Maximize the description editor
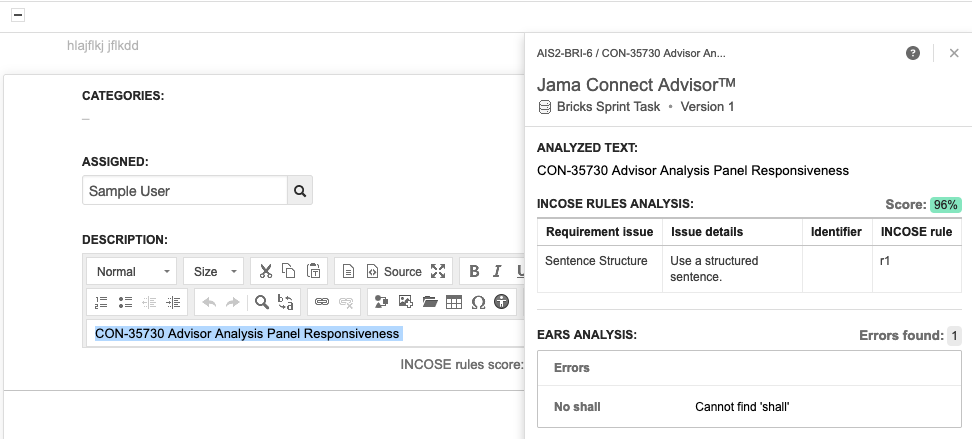 (437, 271)
